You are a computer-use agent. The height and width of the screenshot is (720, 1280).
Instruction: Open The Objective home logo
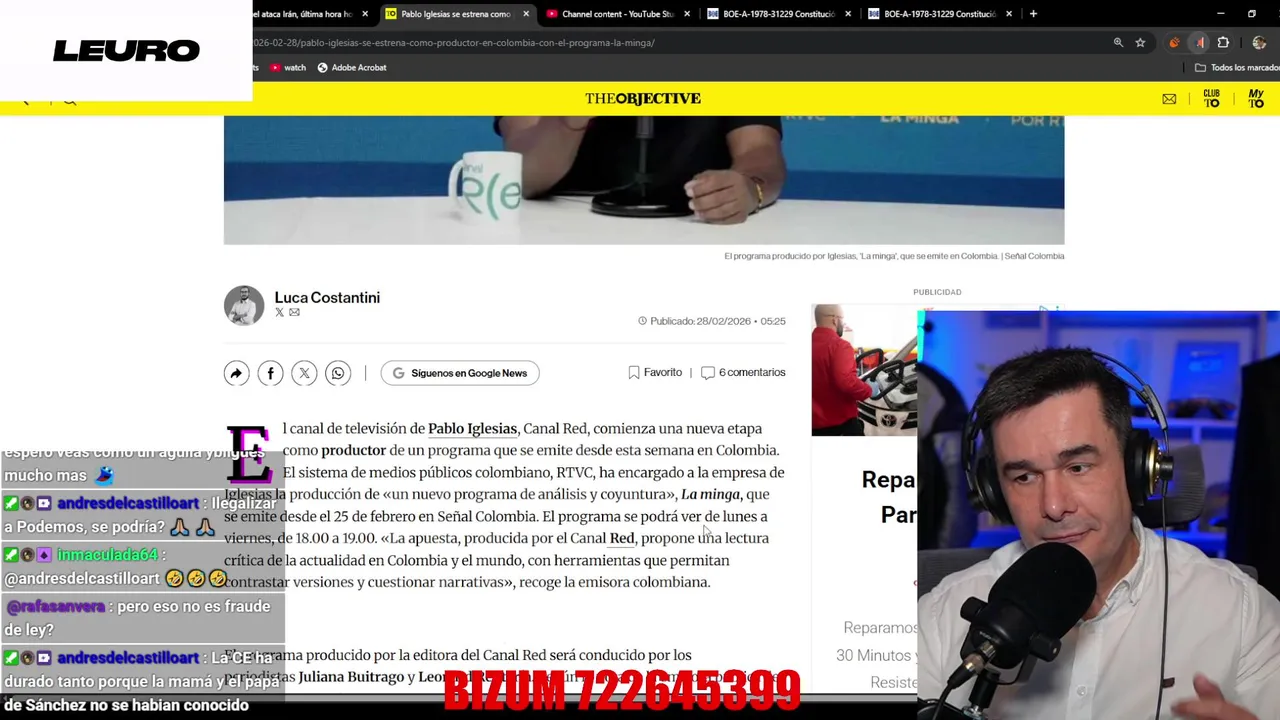tap(643, 98)
